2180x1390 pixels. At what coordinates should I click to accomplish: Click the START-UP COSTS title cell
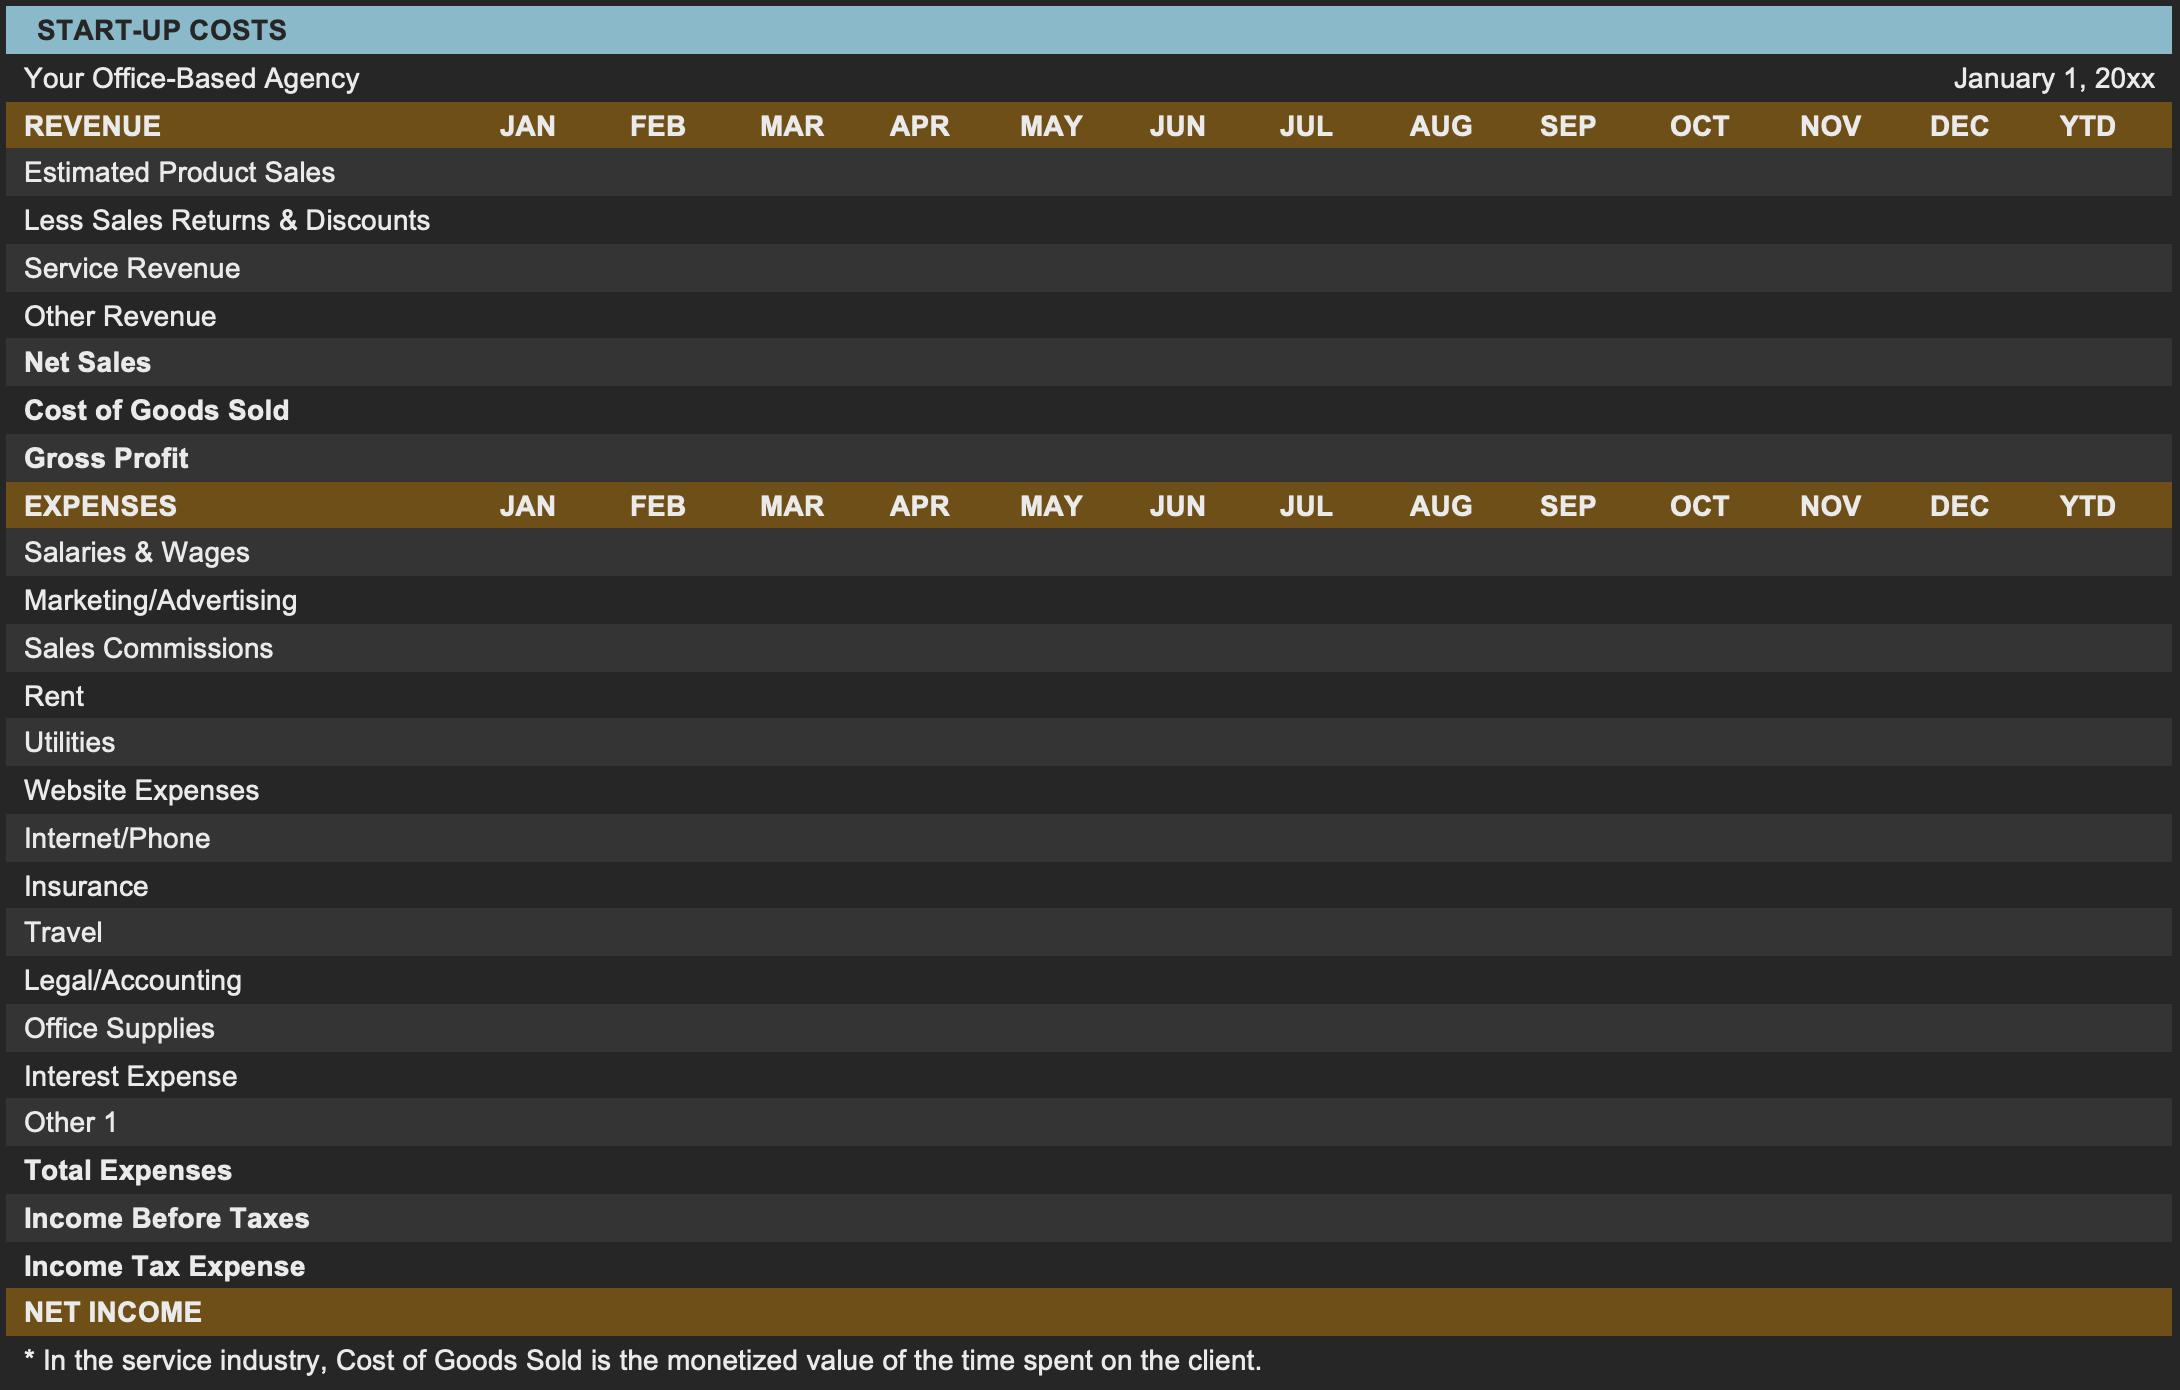pos(162,30)
